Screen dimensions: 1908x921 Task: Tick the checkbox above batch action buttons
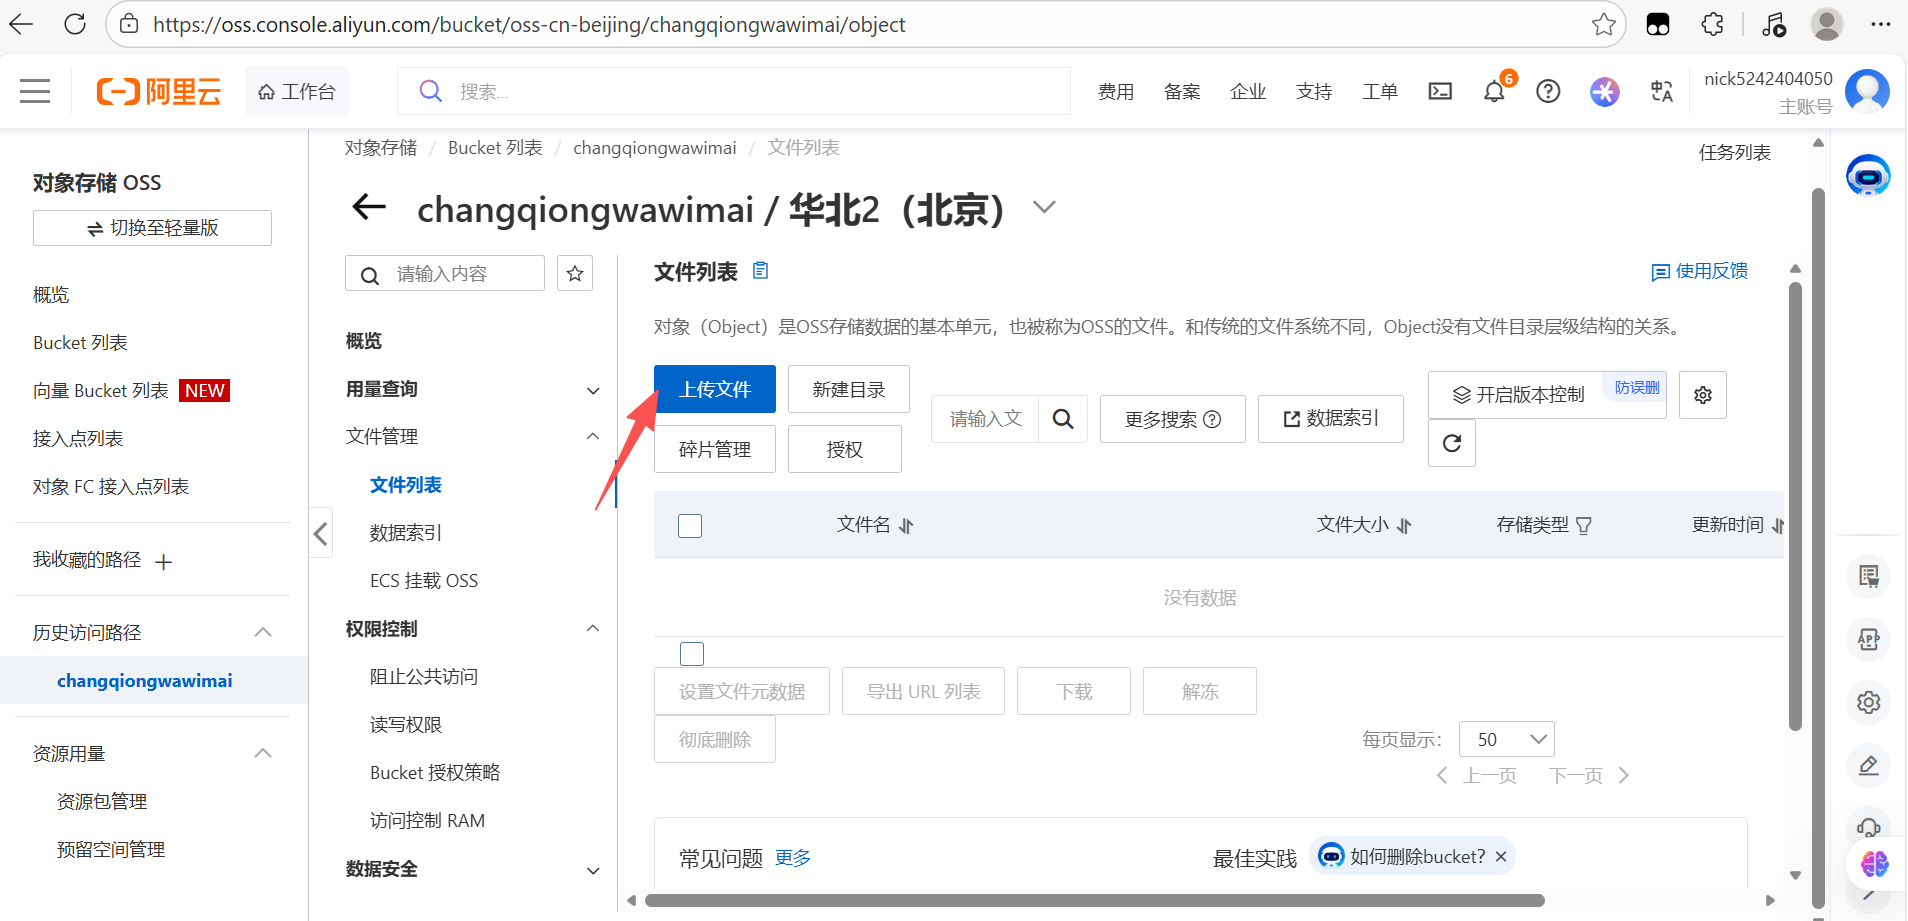tap(692, 654)
